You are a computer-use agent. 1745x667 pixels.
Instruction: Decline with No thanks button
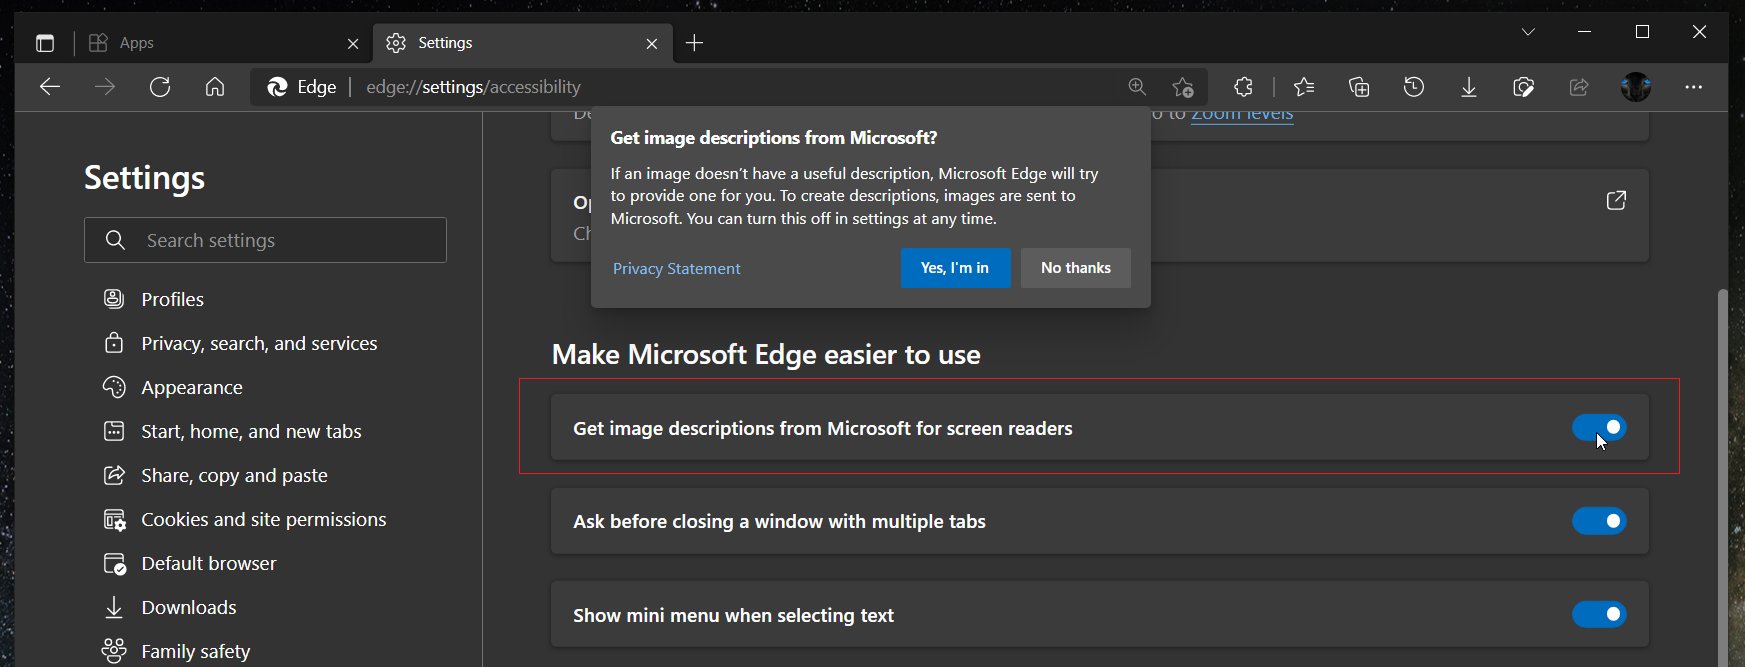1076,268
